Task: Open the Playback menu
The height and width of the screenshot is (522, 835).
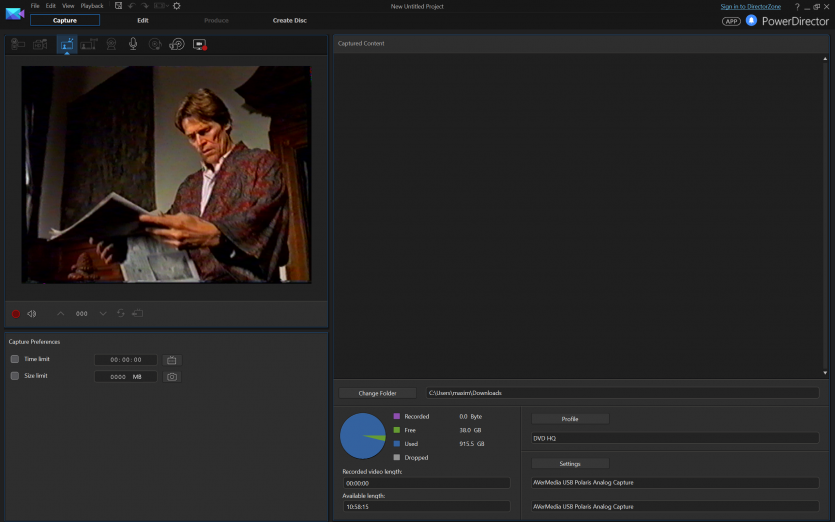Action: point(92,6)
